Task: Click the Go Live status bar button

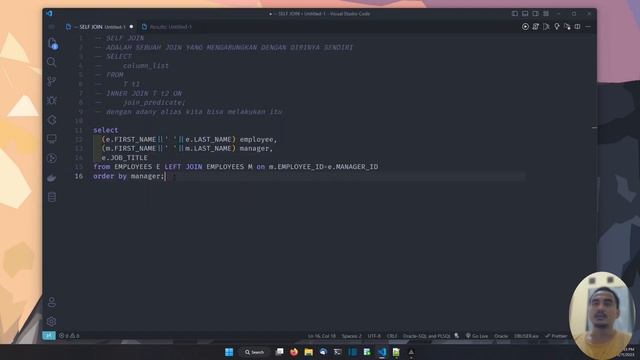Action: tap(477, 336)
